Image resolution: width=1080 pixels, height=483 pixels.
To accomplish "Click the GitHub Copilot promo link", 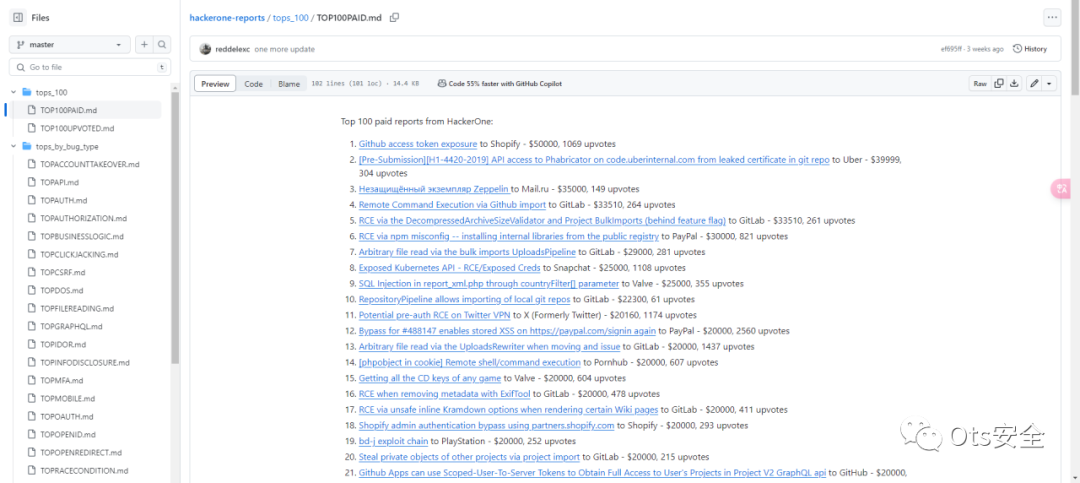I will [499, 84].
